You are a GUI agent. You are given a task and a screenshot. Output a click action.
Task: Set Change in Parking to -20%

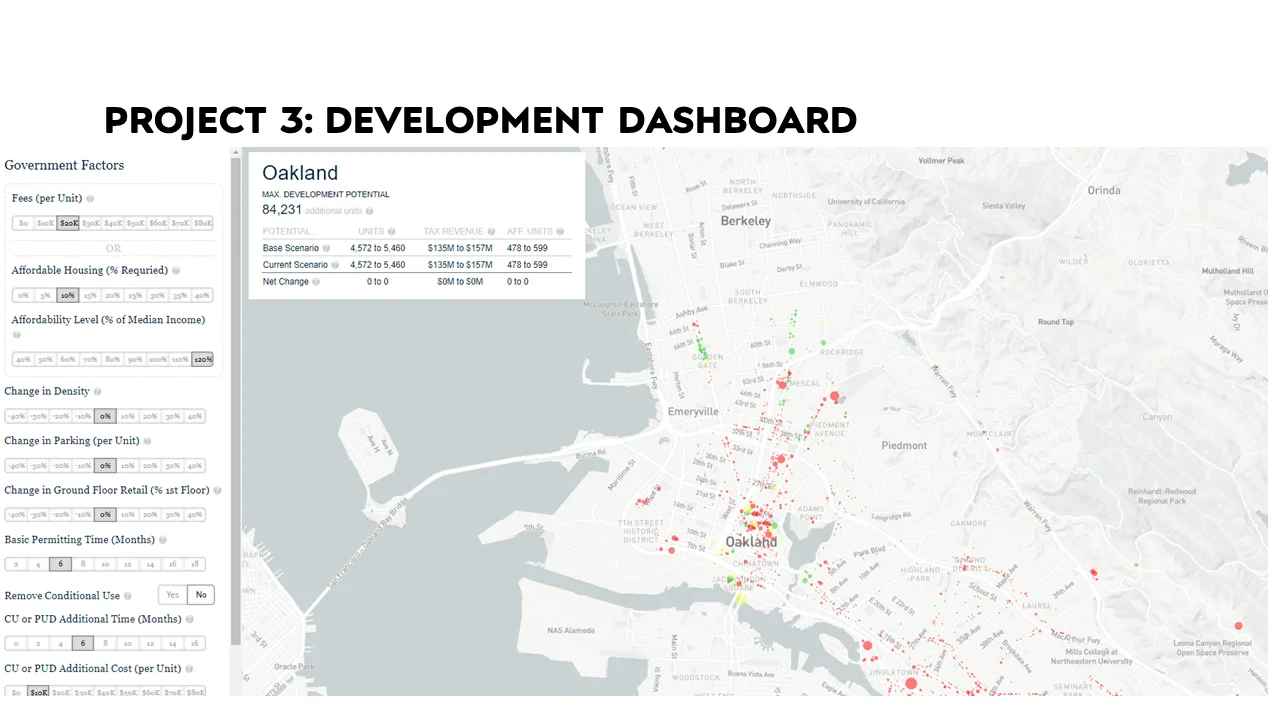click(x=61, y=465)
